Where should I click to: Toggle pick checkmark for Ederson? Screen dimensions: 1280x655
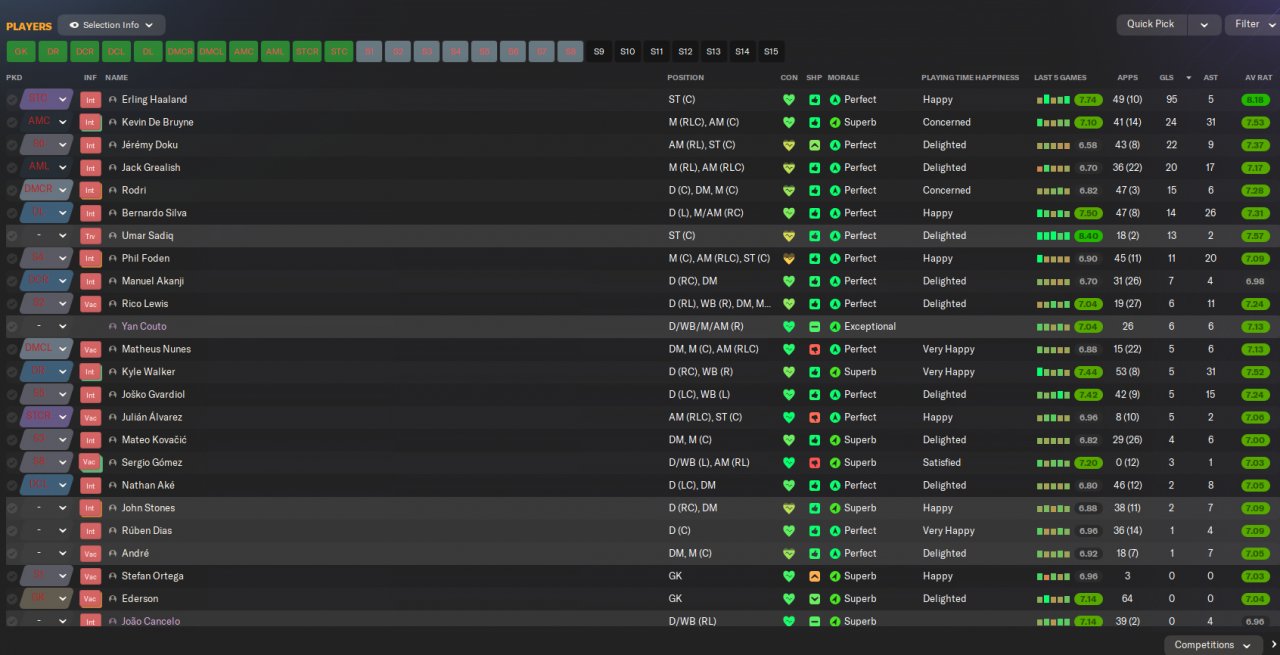[12, 599]
